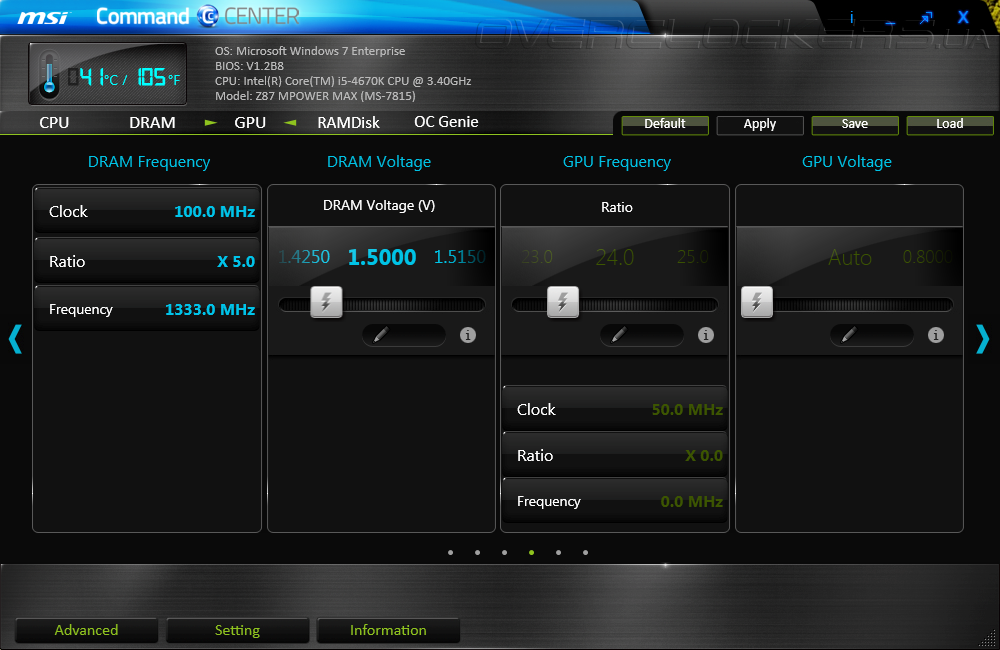
Task: Select fourth highlighted page indicator dot
Action: [x=531, y=552]
